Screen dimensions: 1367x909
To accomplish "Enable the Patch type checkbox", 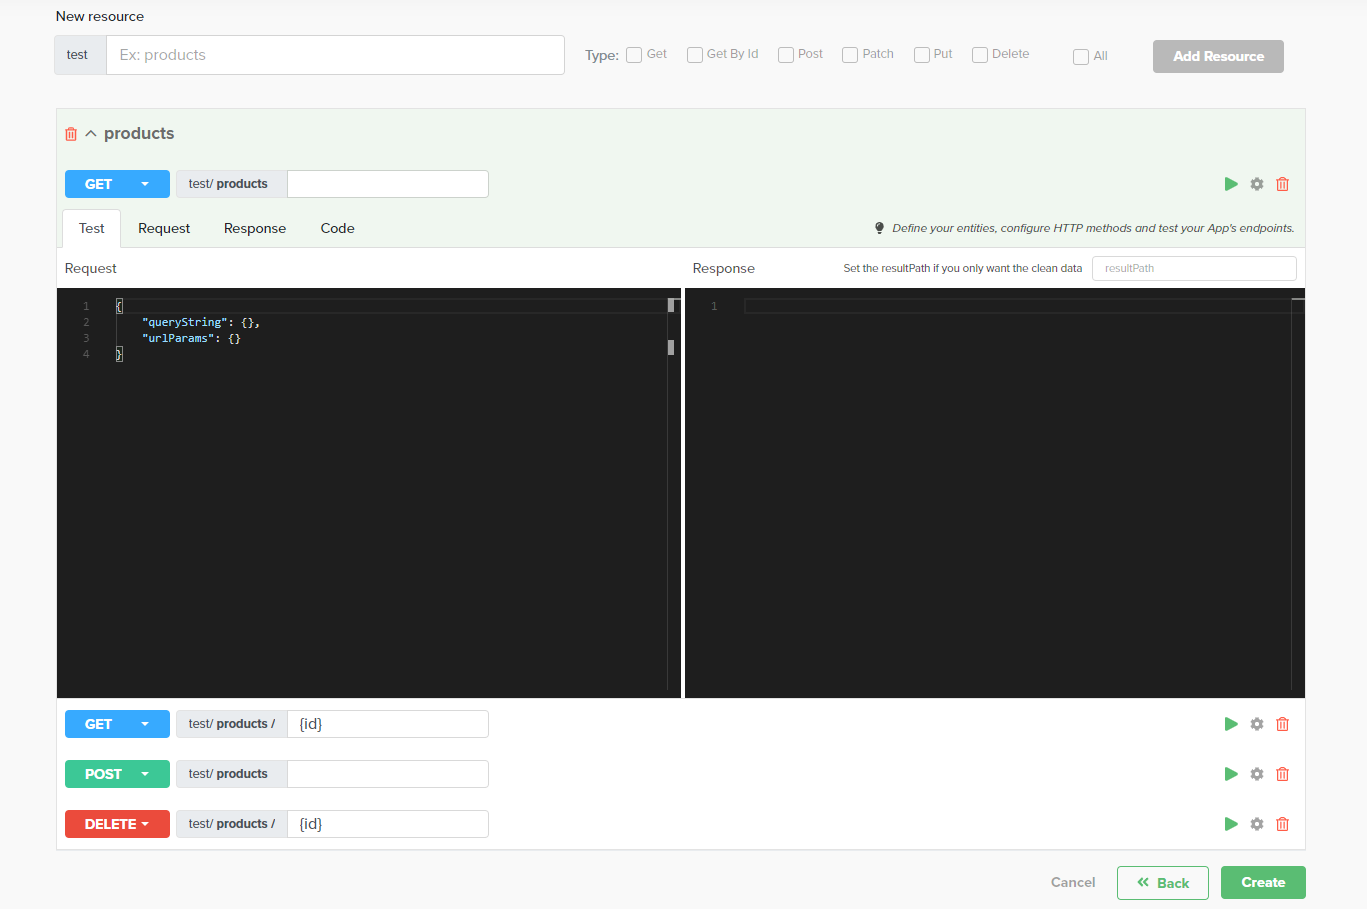I will click(850, 55).
